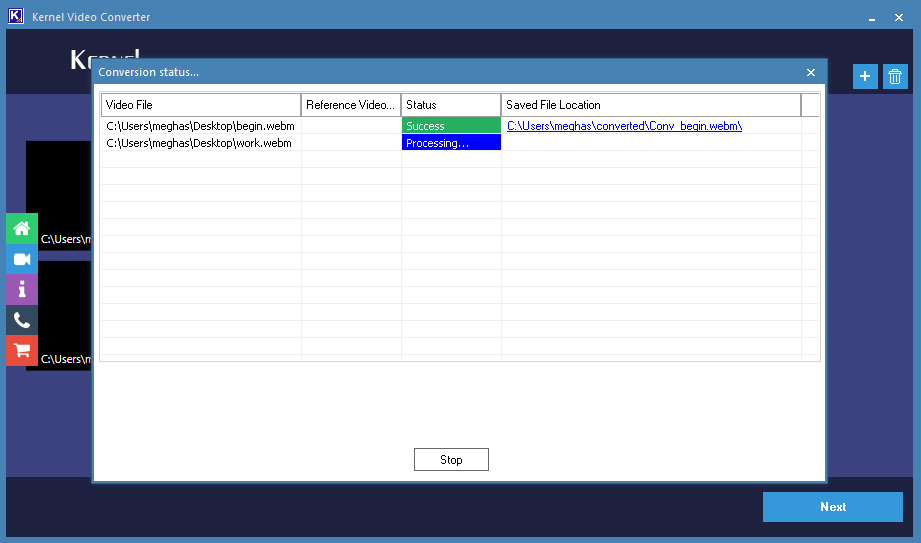Stop the conversion with the Stop button
921x543 pixels.
pyautogui.click(x=451, y=460)
